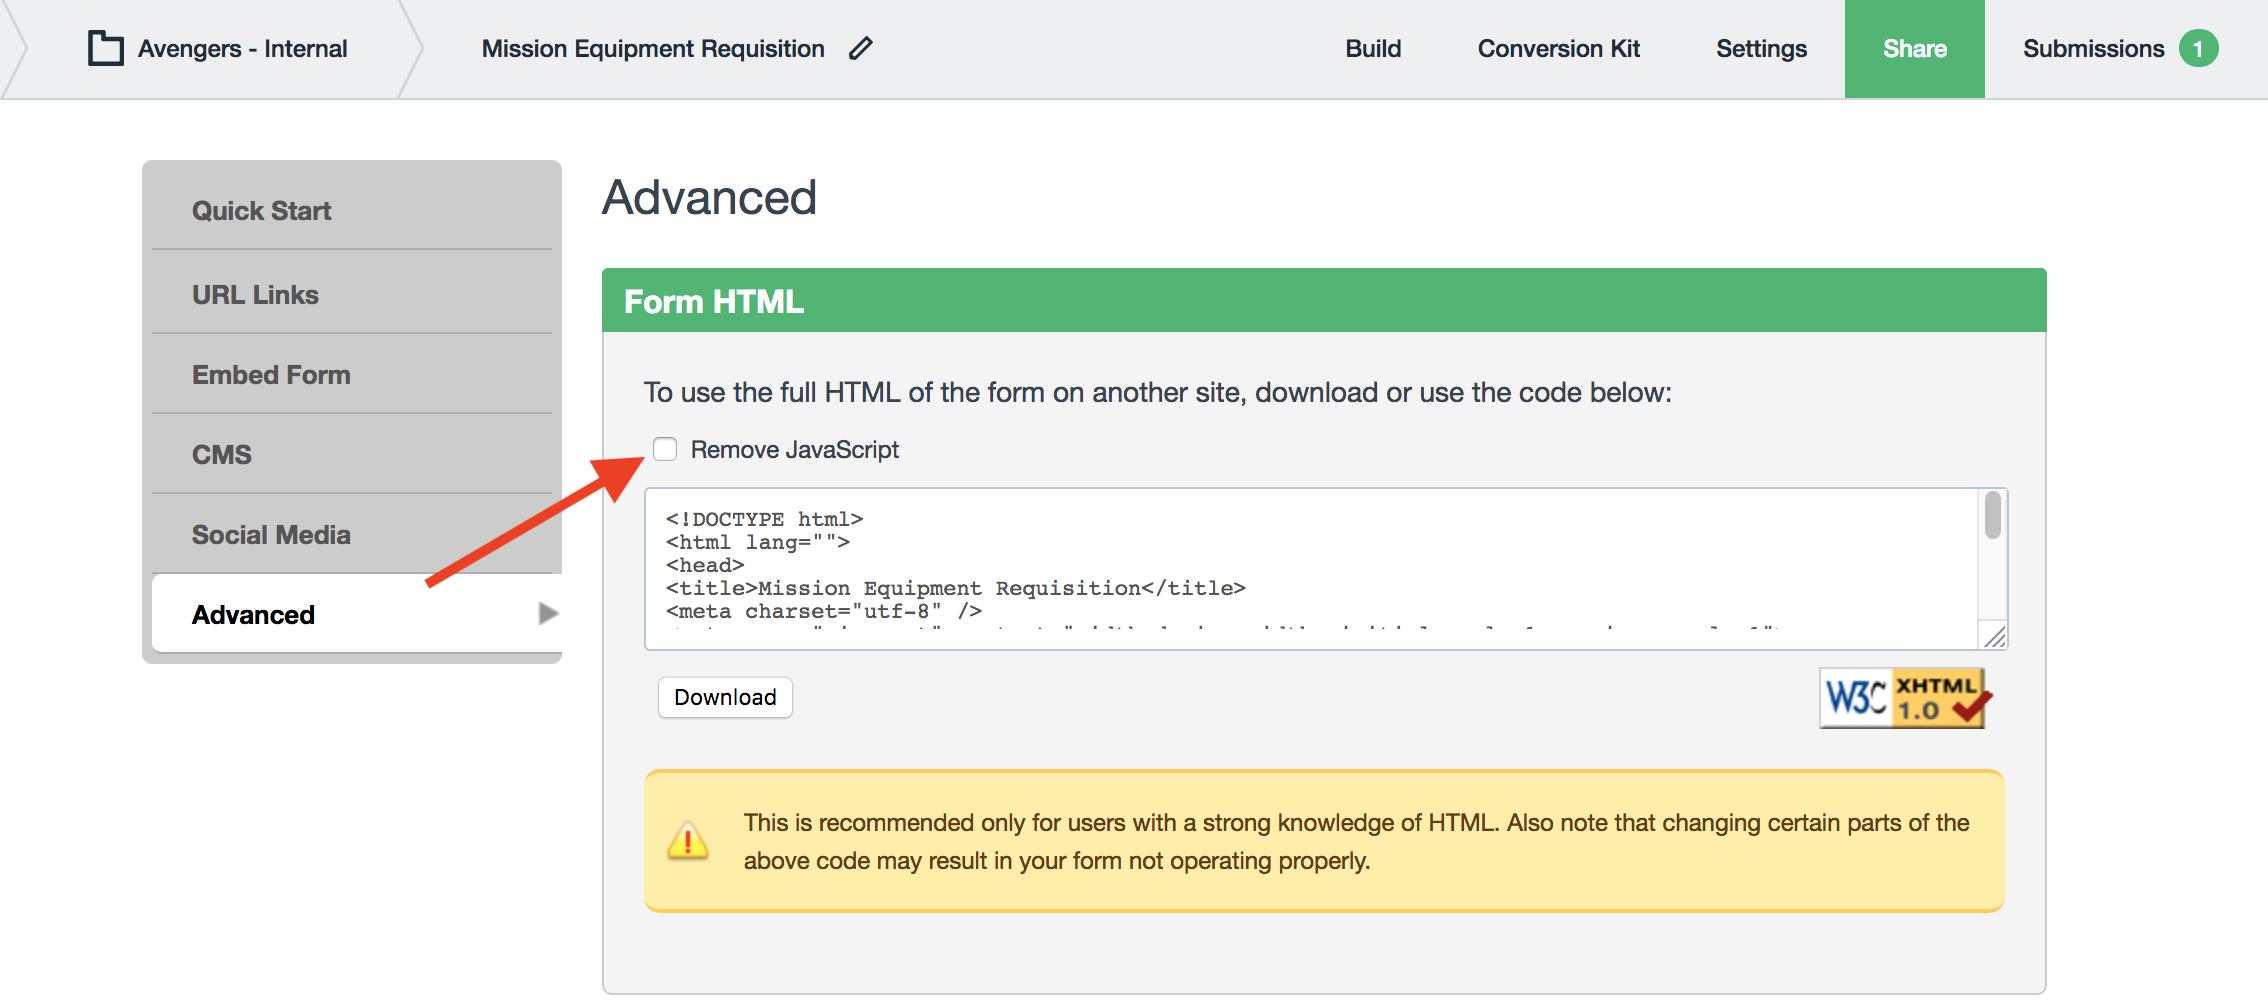Open URL Links in the sidebar
The image size is (2268, 1006).
(x=255, y=295)
